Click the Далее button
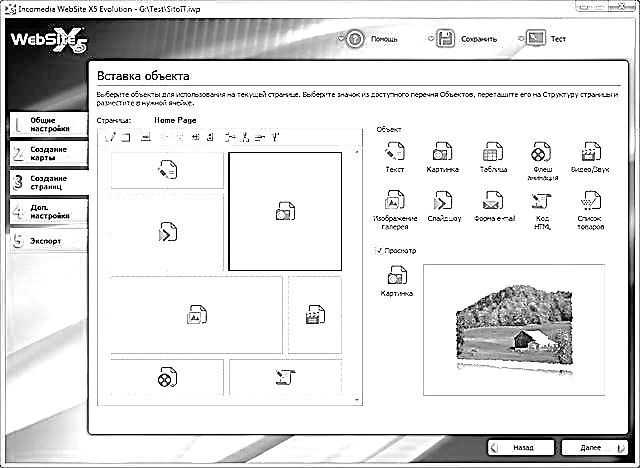640x468 pixels. [594, 448]
